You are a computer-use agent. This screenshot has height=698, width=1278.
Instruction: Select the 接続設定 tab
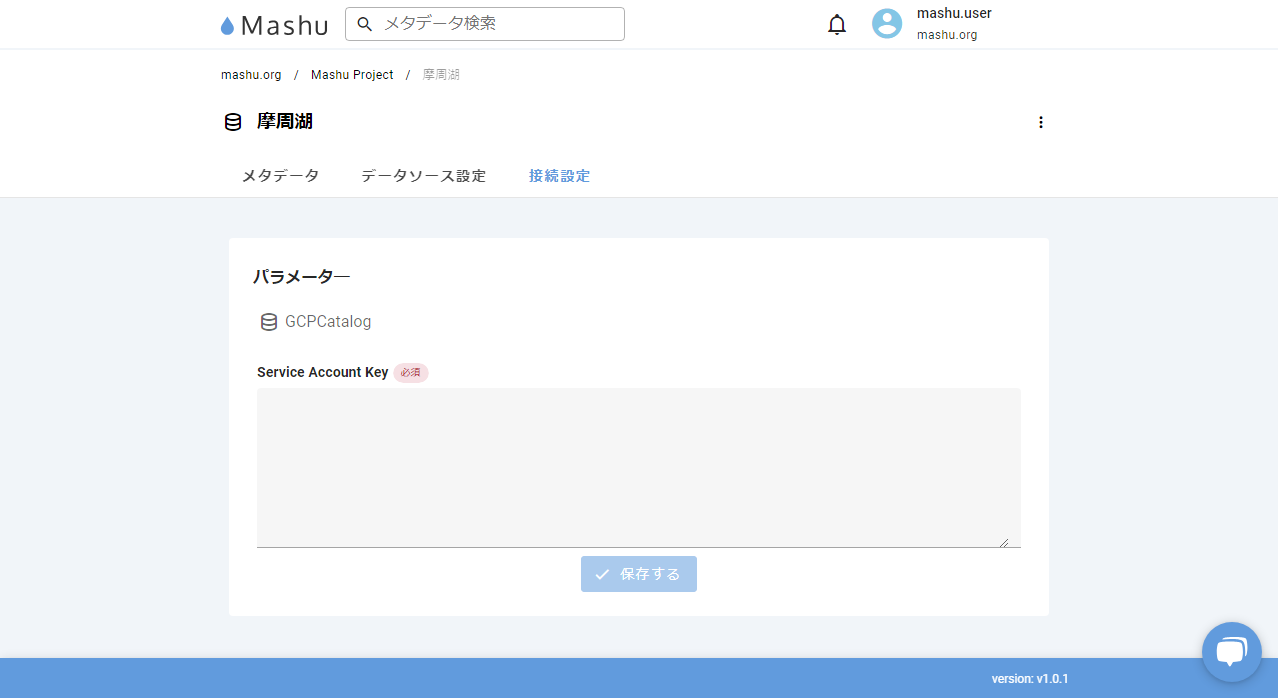tap(559, 176)
